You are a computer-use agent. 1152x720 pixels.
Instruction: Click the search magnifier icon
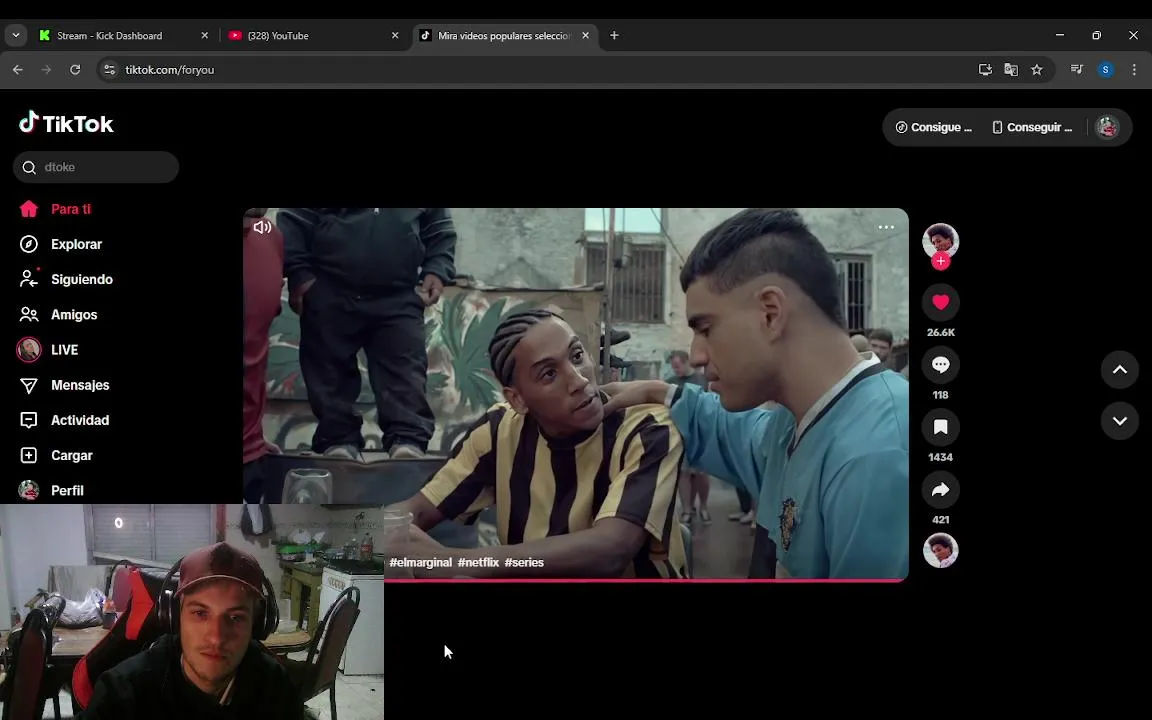29,168
